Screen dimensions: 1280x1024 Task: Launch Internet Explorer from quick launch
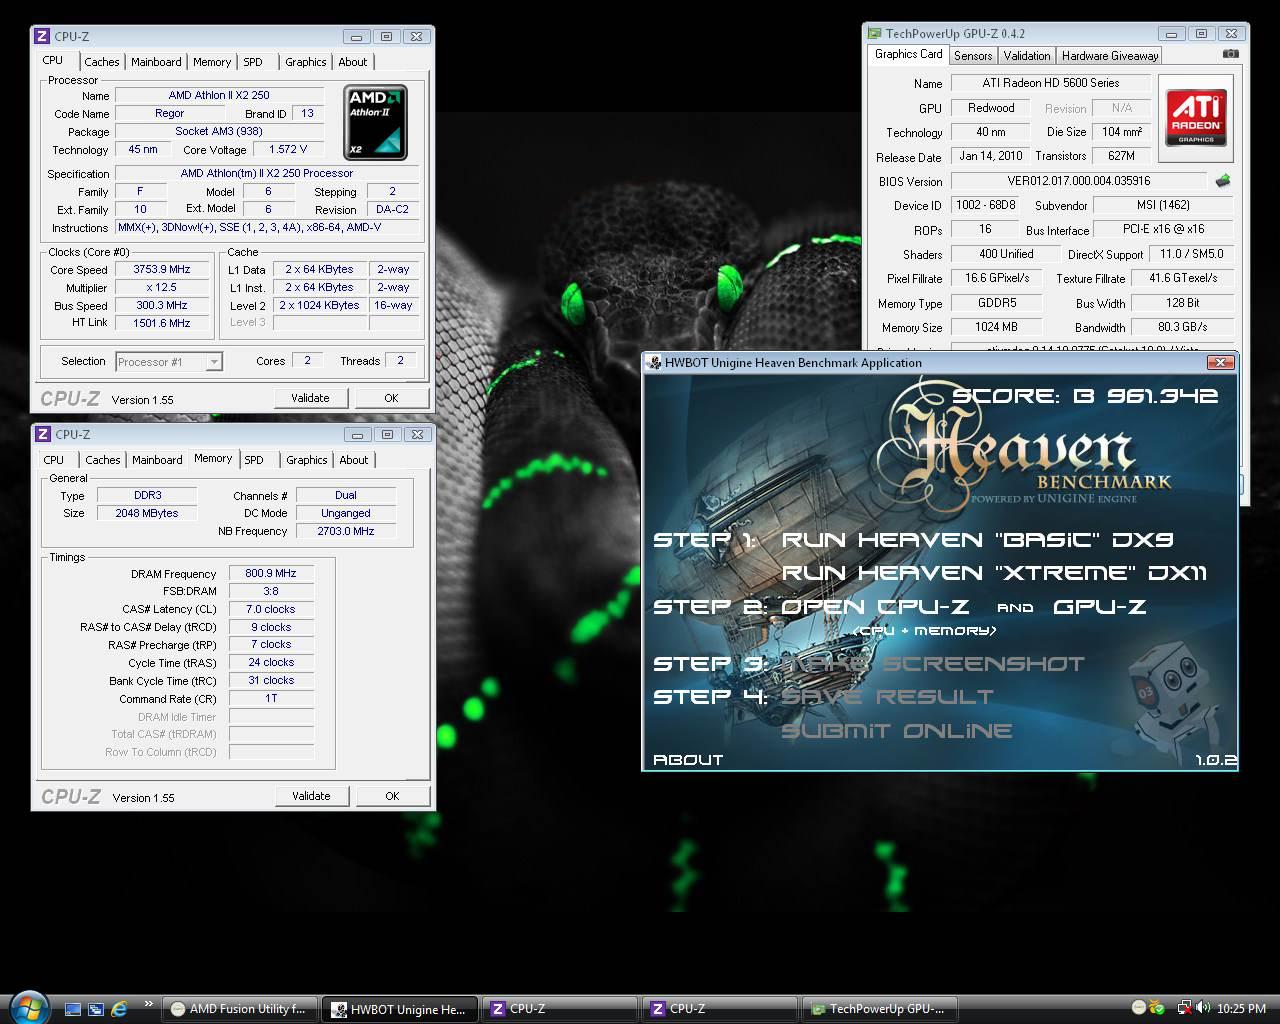[x=119, y=1009]
